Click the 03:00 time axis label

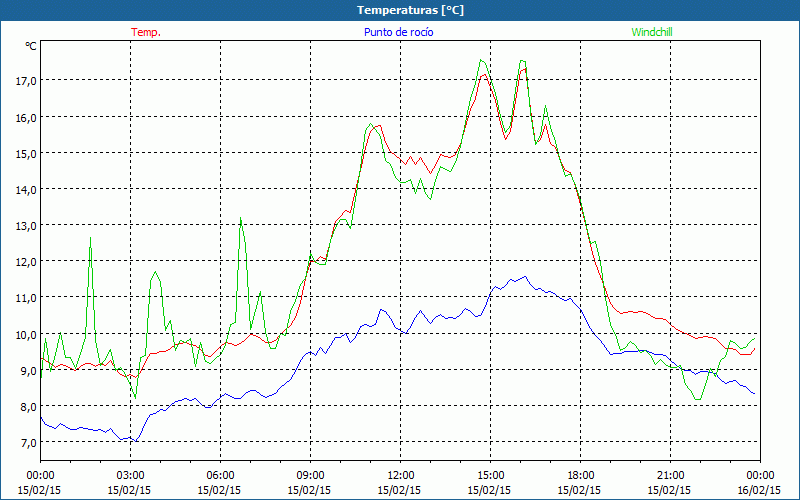tap(130, 476)
